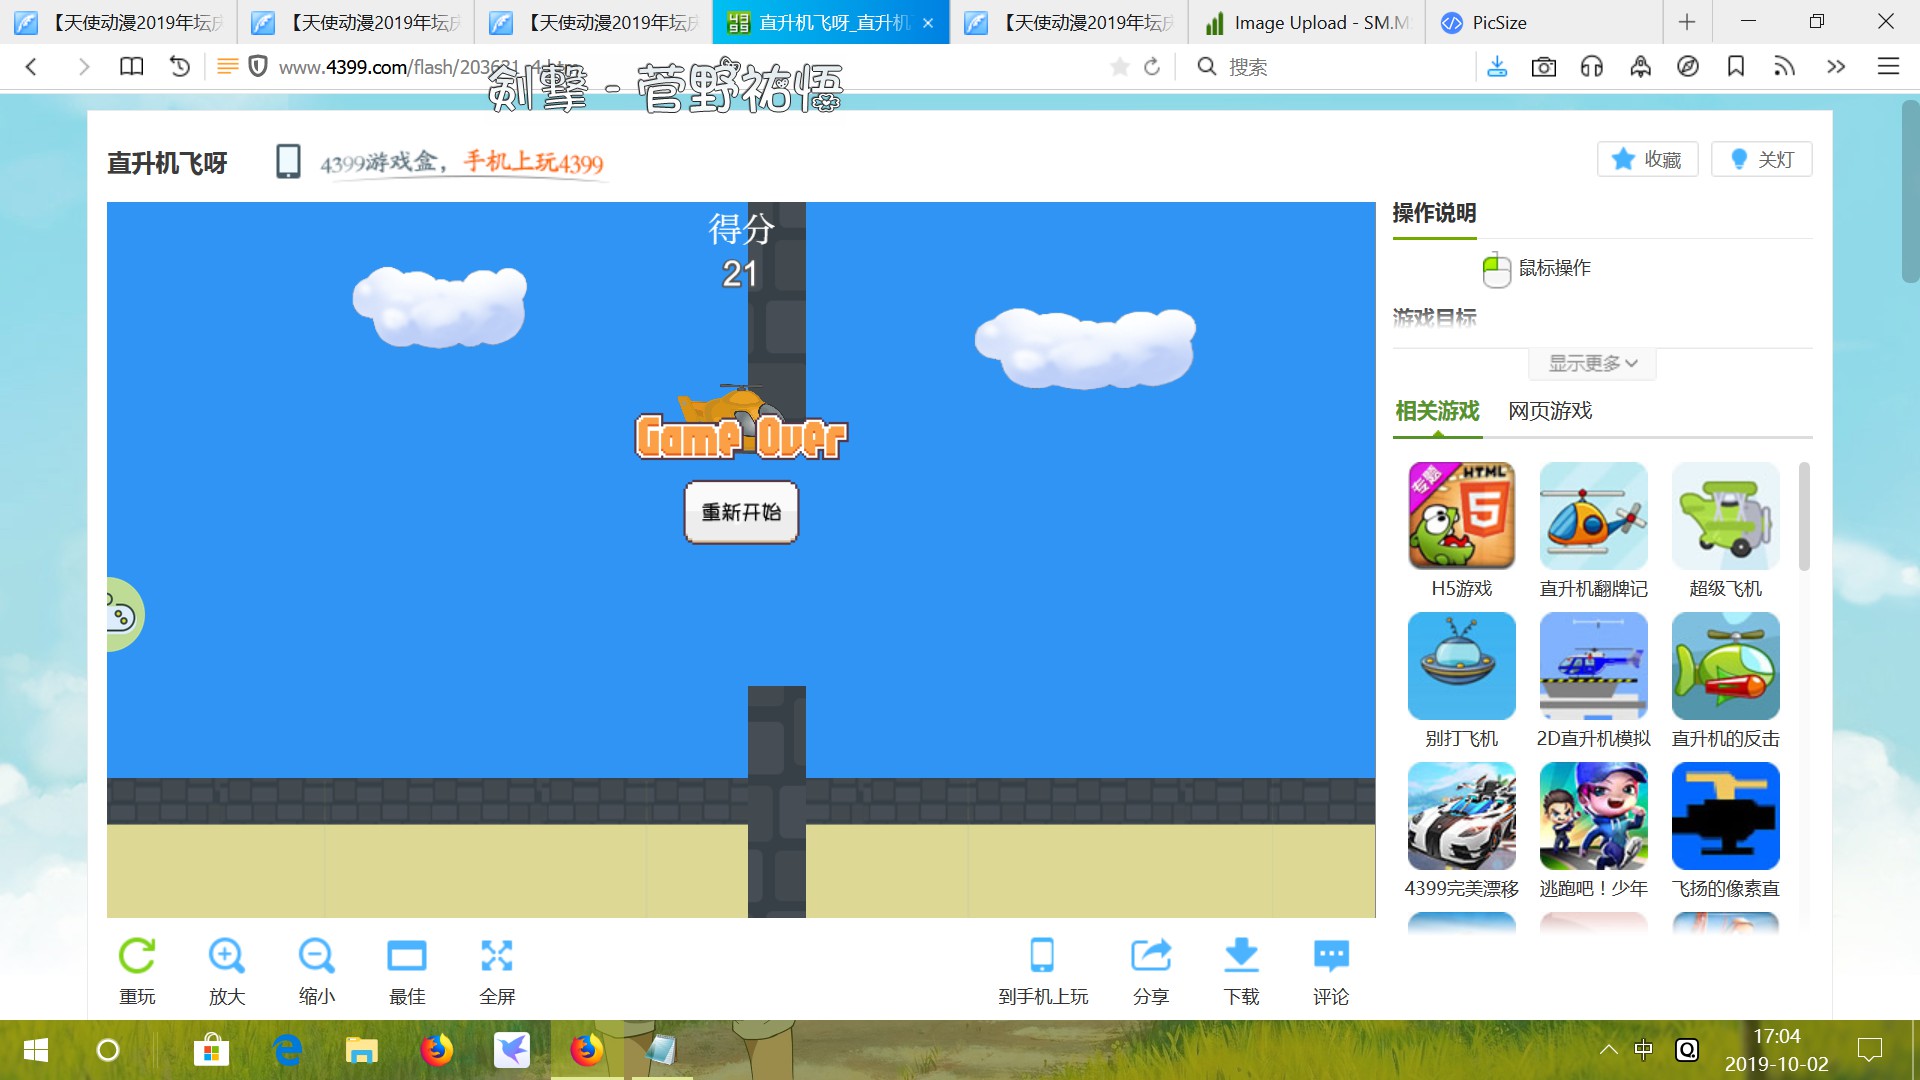Click the 放大 zoom-in icon

227,956
